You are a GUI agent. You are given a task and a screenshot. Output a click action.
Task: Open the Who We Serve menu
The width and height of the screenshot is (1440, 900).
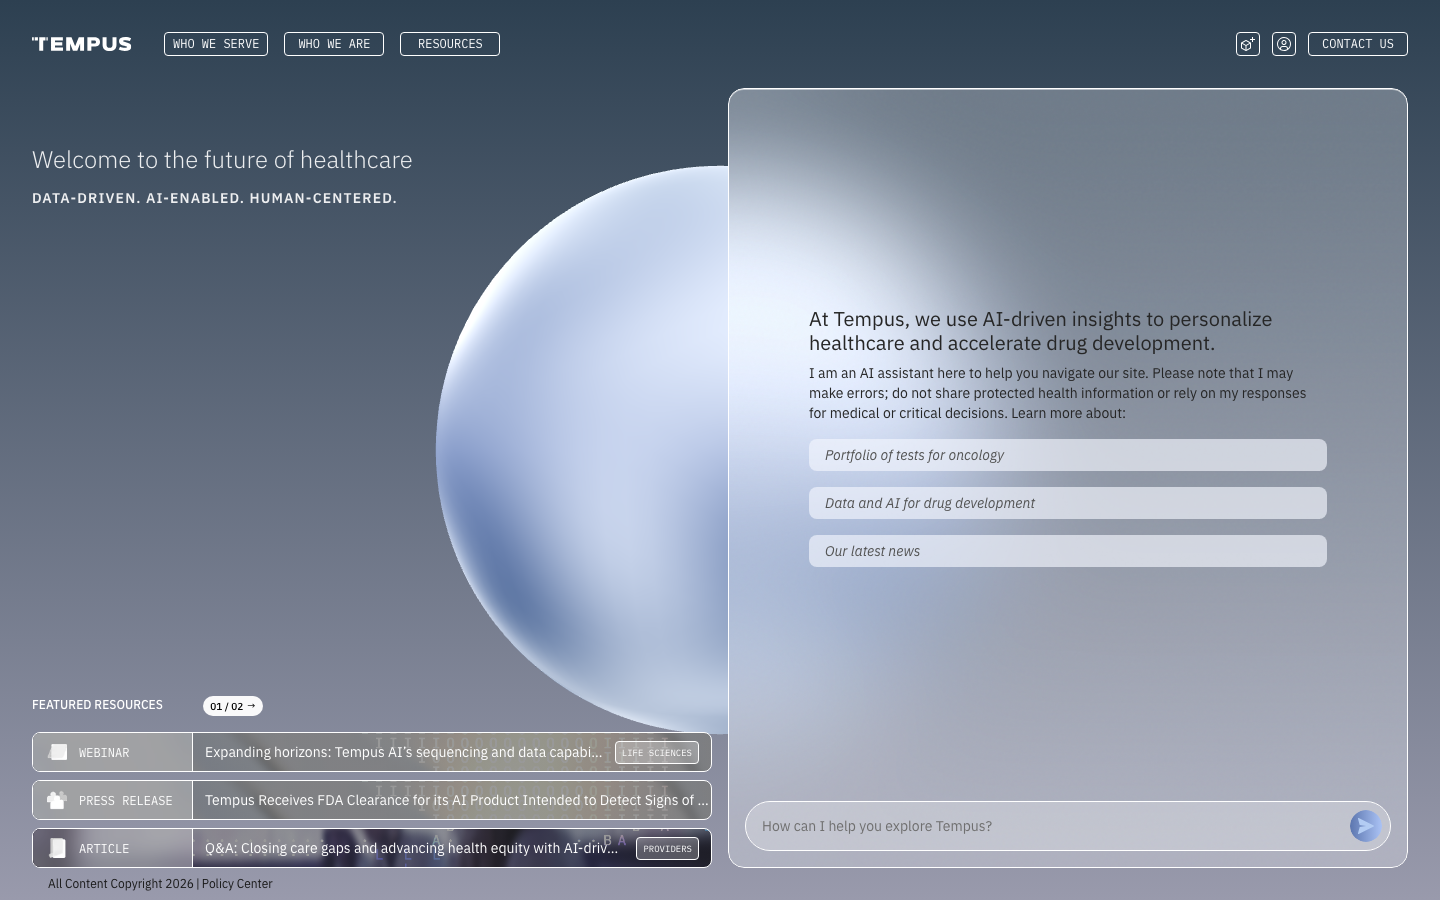click(216, 44)
